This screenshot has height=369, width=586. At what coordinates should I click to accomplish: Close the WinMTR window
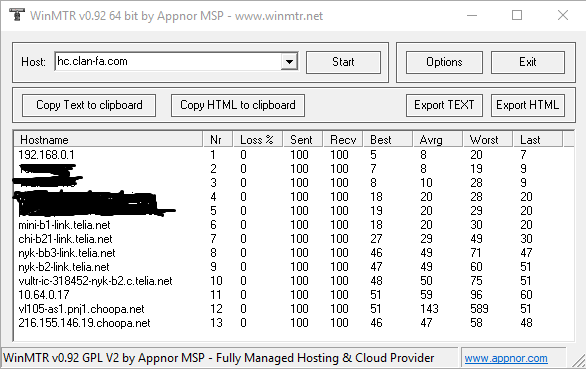click(563, 15)
